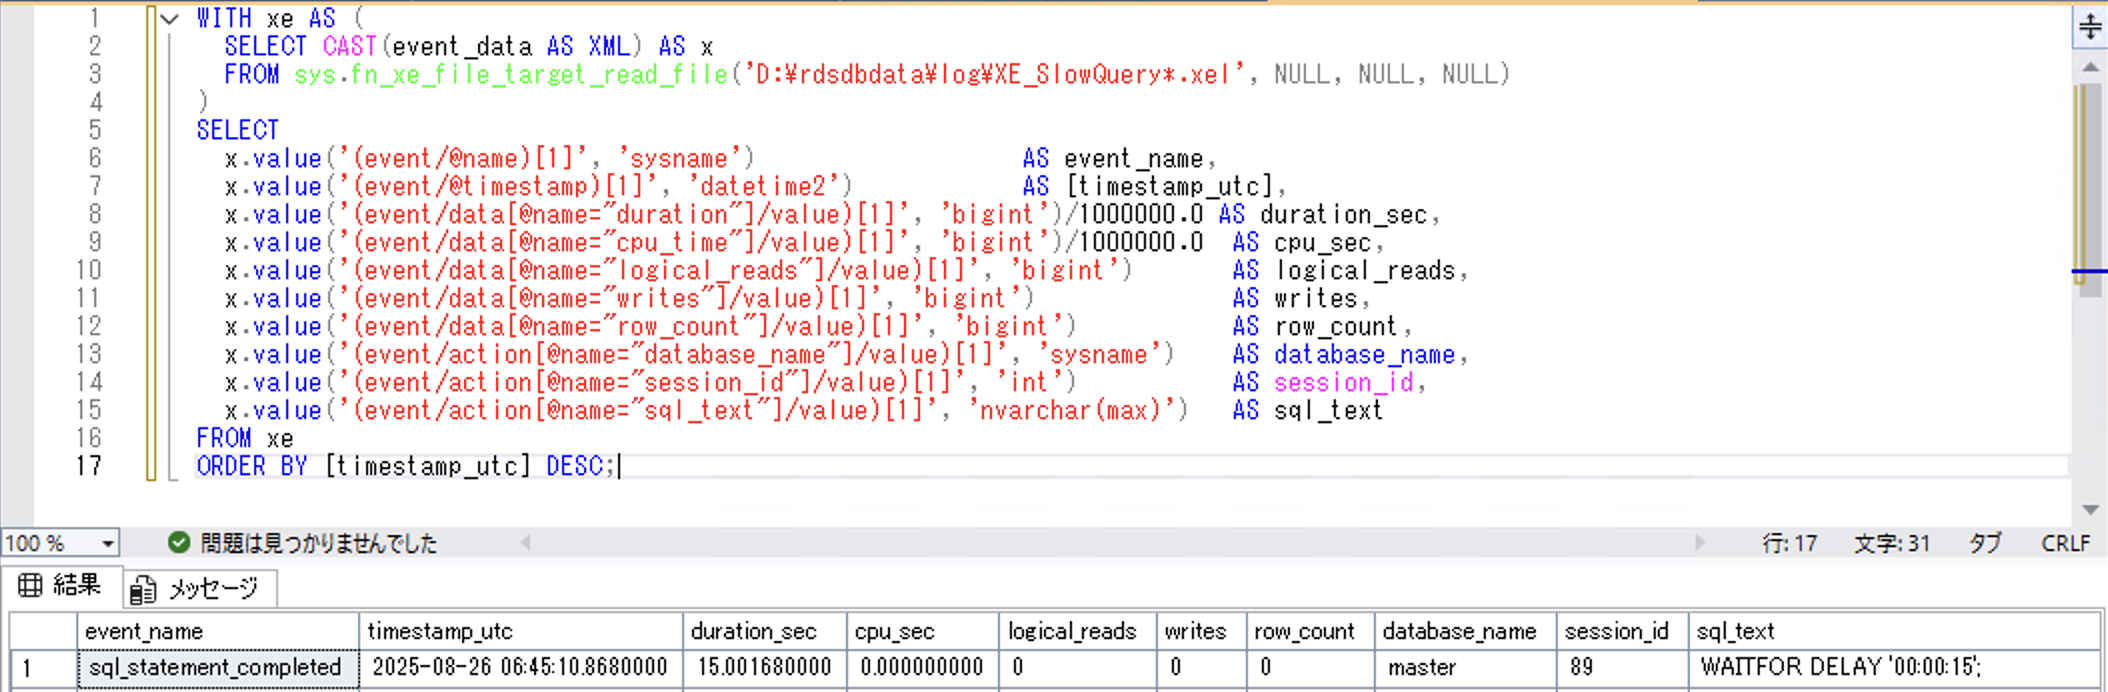Click the database_name column header
The image size is (2108, 692).
click(1466, 631)
